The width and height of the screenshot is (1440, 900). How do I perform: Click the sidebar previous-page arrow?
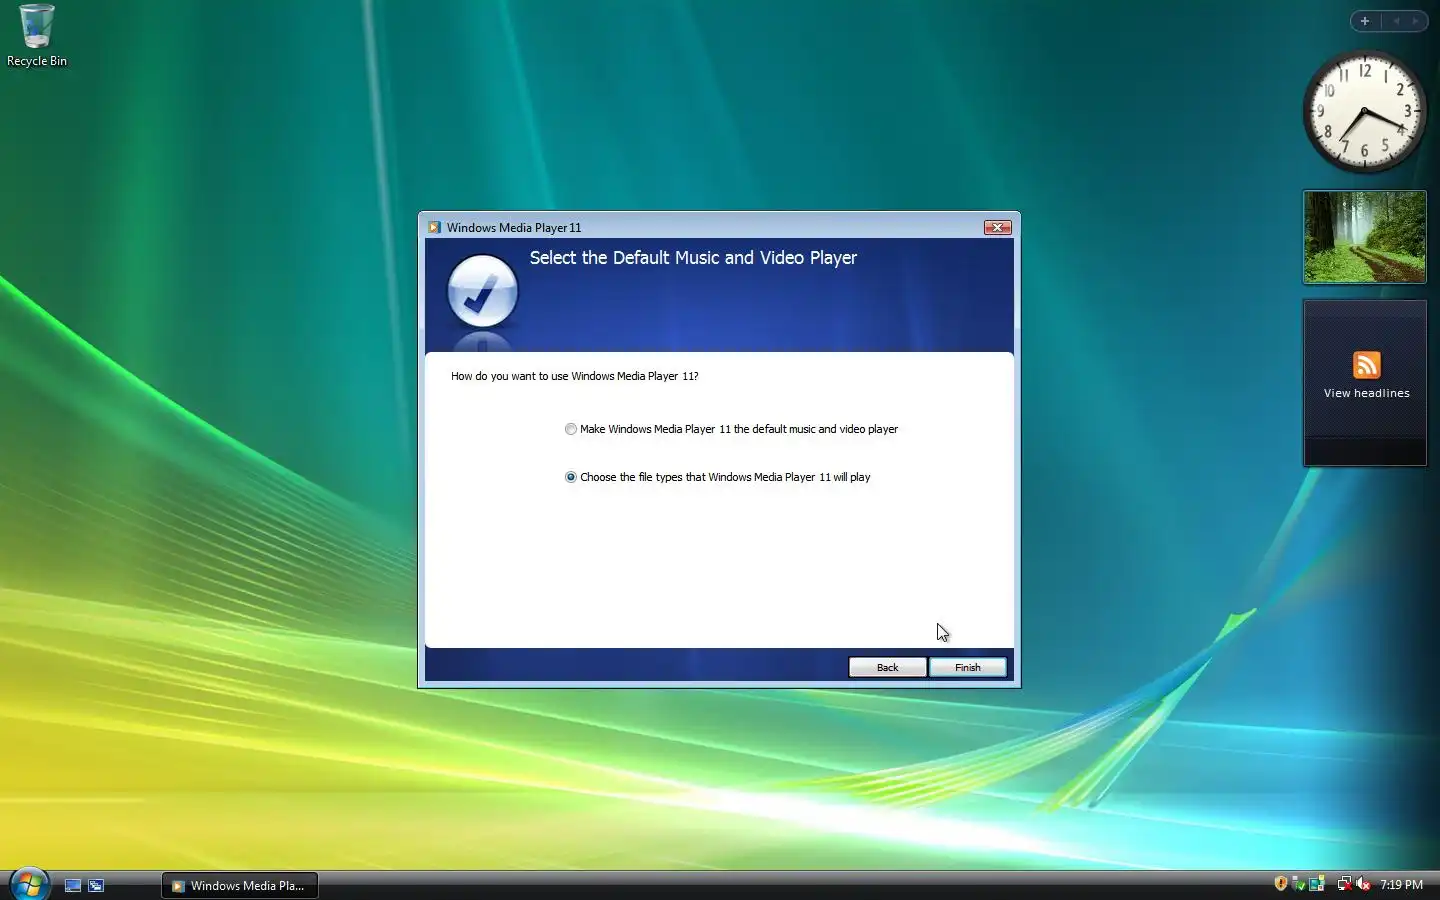click(1396, 21)
